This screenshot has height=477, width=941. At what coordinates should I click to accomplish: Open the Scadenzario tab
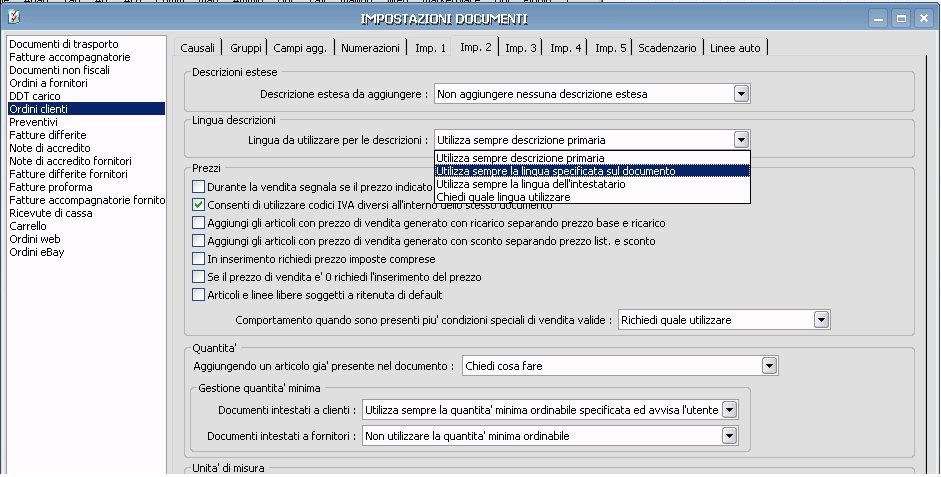tap(667, 47)
